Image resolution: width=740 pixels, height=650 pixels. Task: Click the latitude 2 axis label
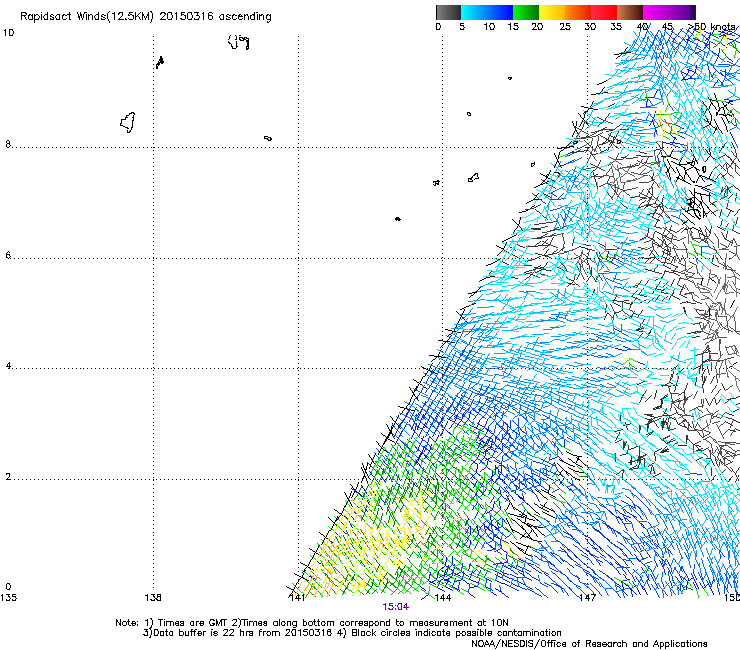8,477
